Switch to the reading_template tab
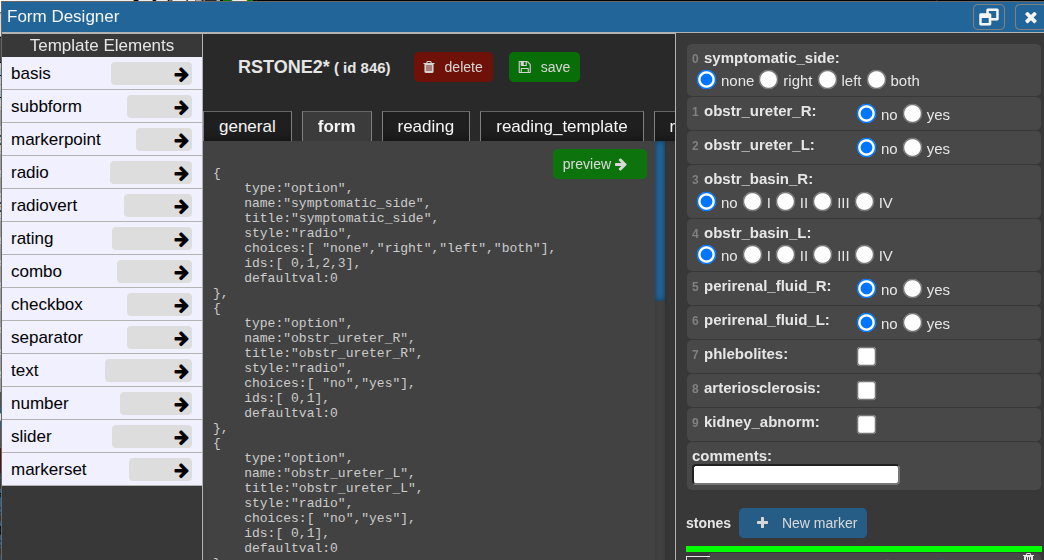This screenshot has width=1044, height=560. click(561, 126)
